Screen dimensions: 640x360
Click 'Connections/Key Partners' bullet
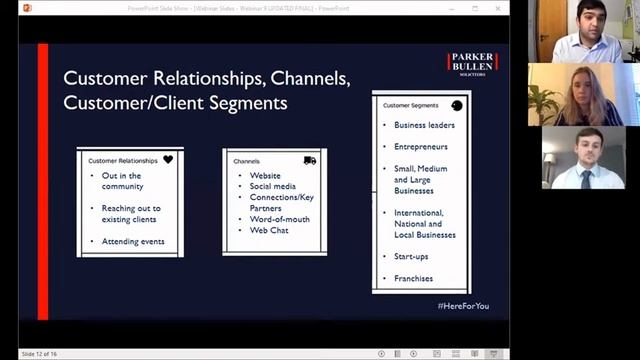282,202
